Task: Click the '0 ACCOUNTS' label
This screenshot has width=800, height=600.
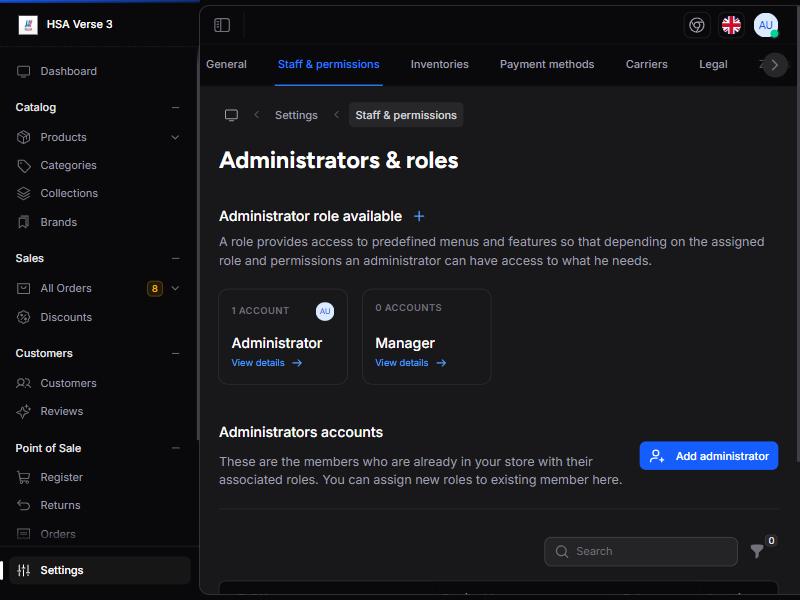Action: 408,308
